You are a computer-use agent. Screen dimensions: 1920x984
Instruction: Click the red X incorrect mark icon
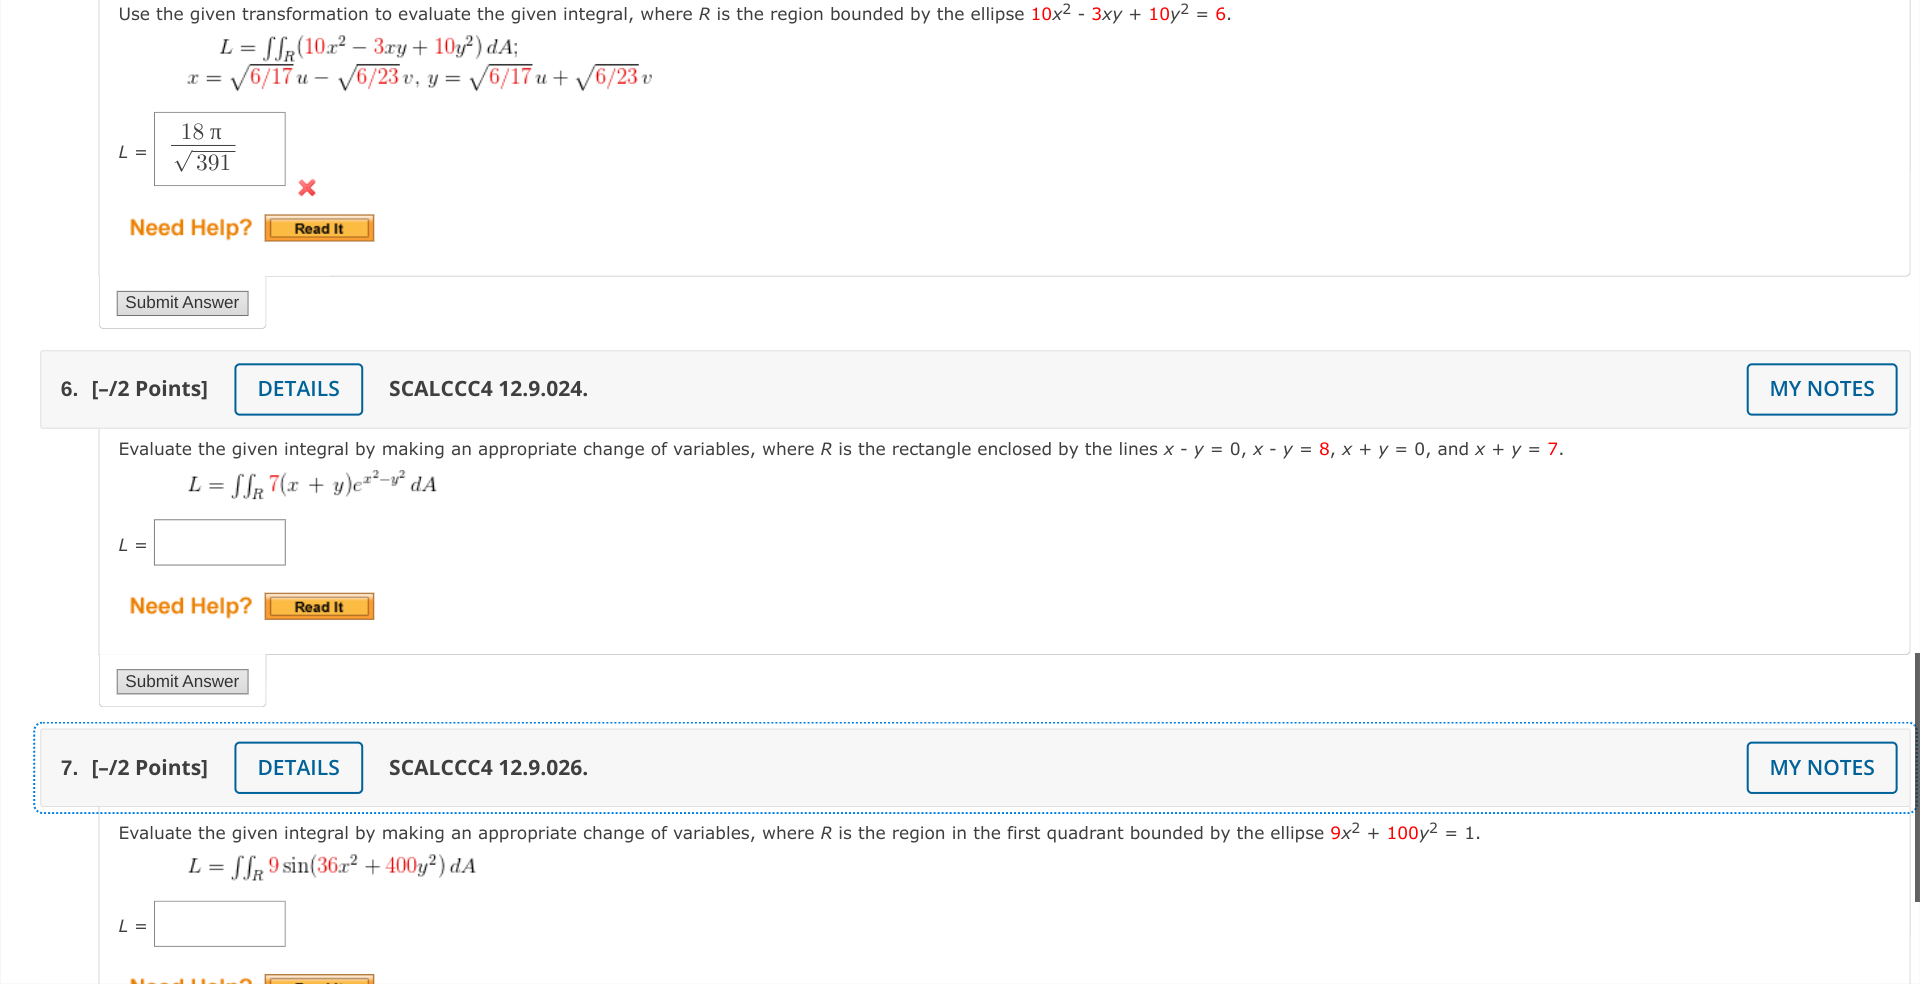[x=306, y=188]
